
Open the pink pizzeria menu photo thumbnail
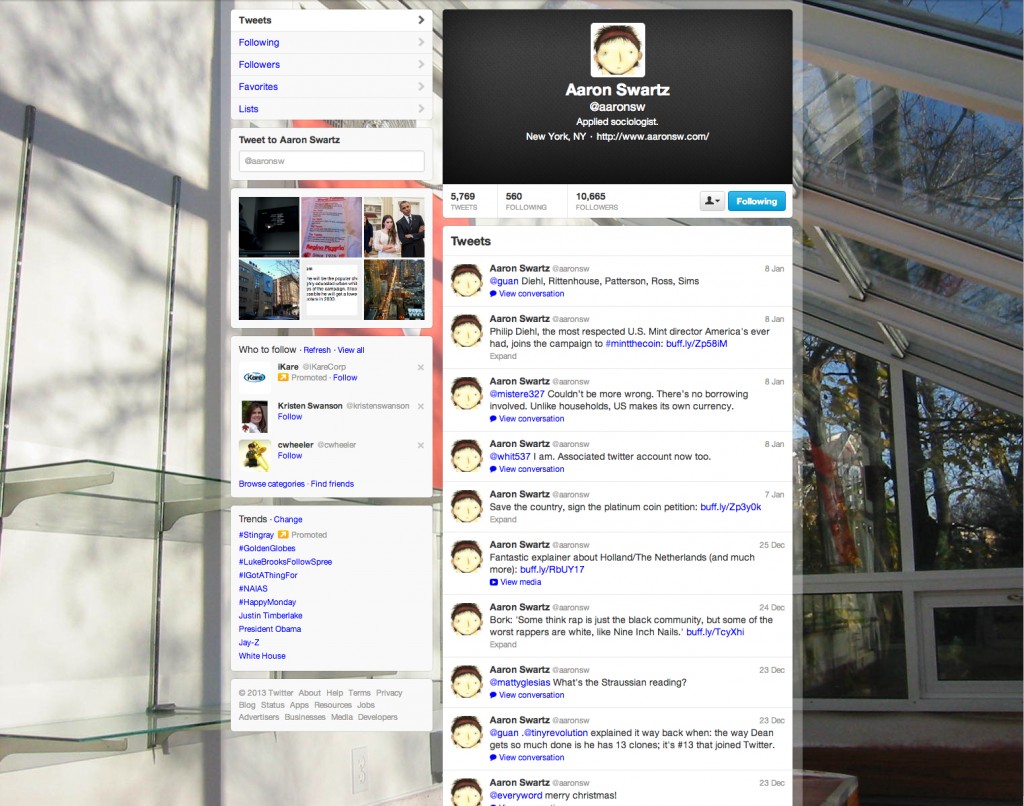pyautogui.click(x=331, y=227)
